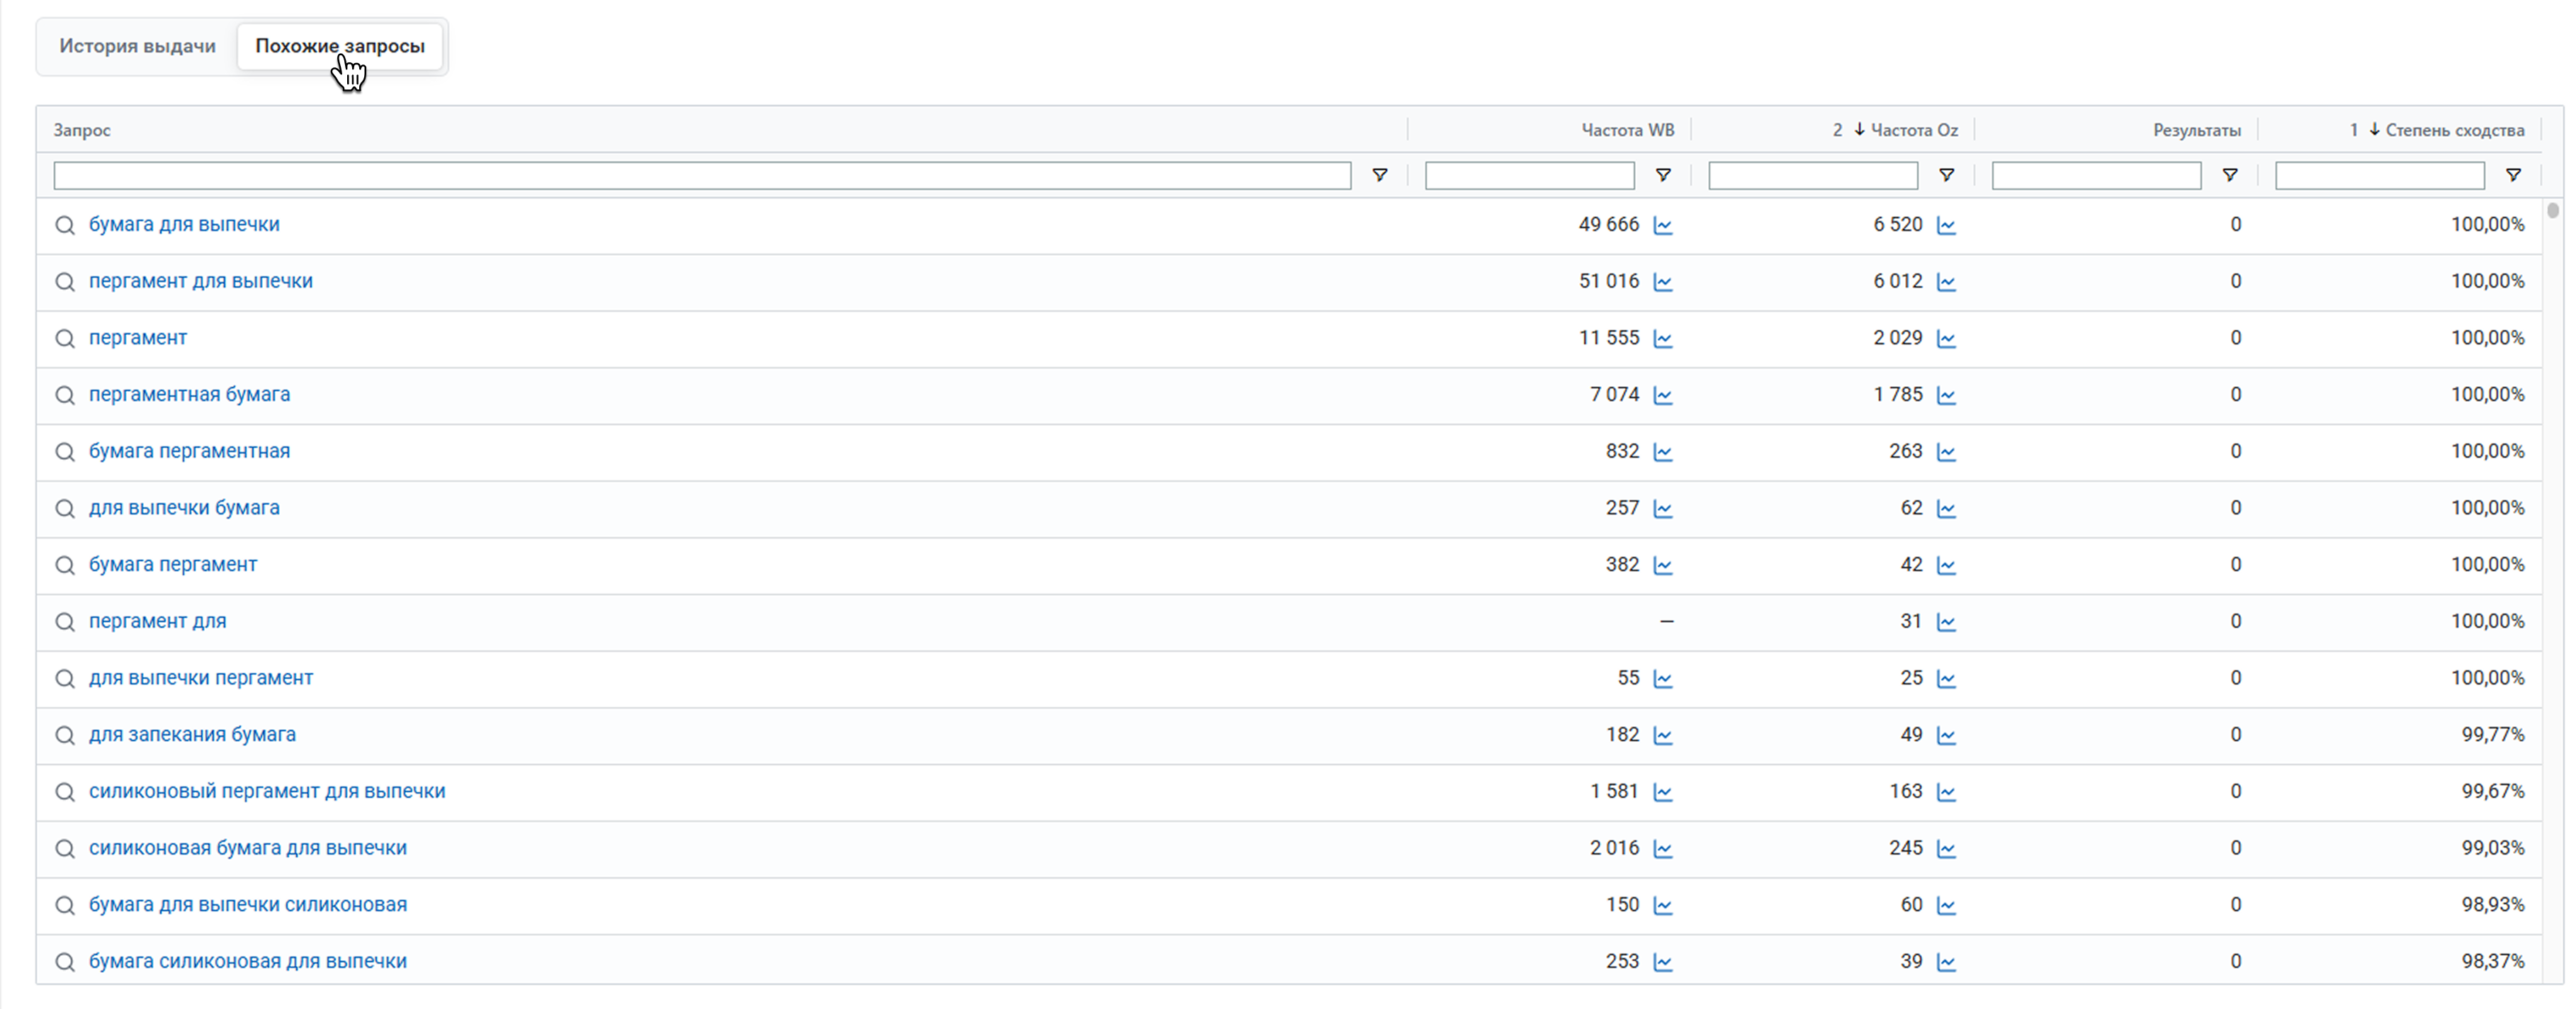Sort table by Частота WB header

[1627, 130]
